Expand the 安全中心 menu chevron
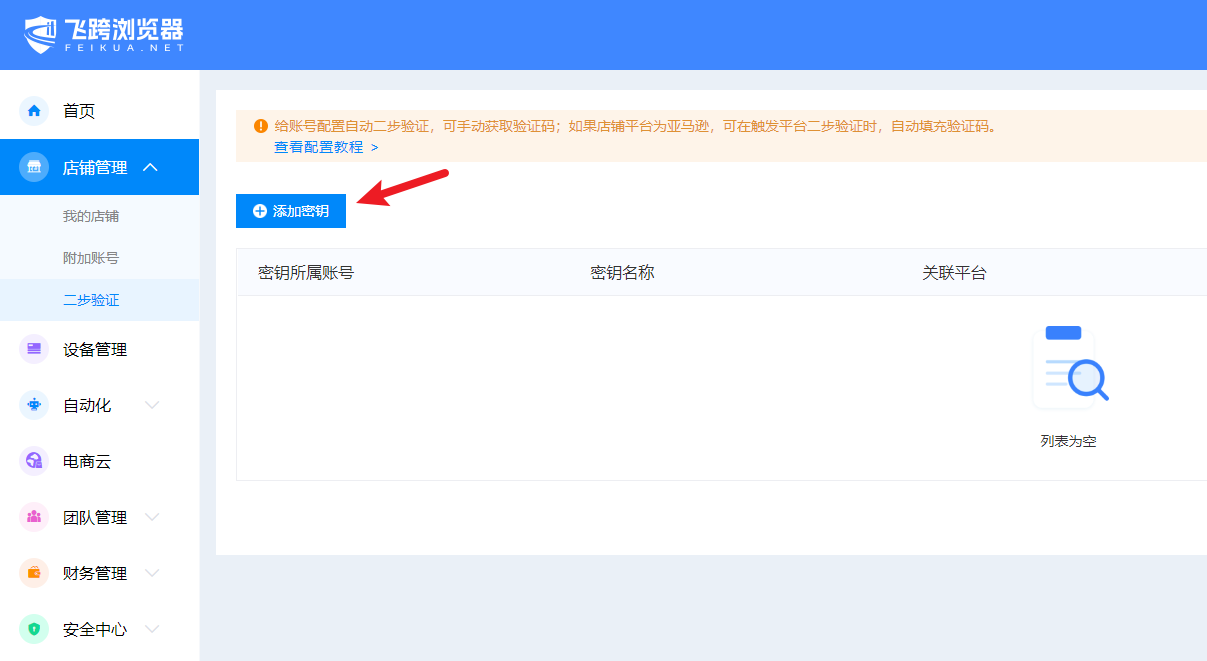 coord(152,629)
